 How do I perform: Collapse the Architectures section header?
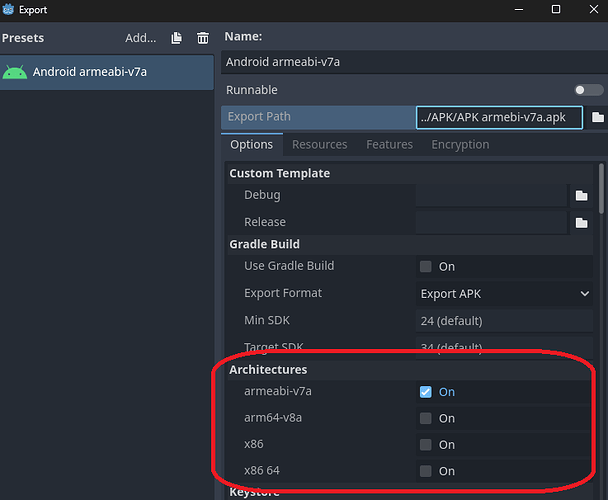(410, 370)
